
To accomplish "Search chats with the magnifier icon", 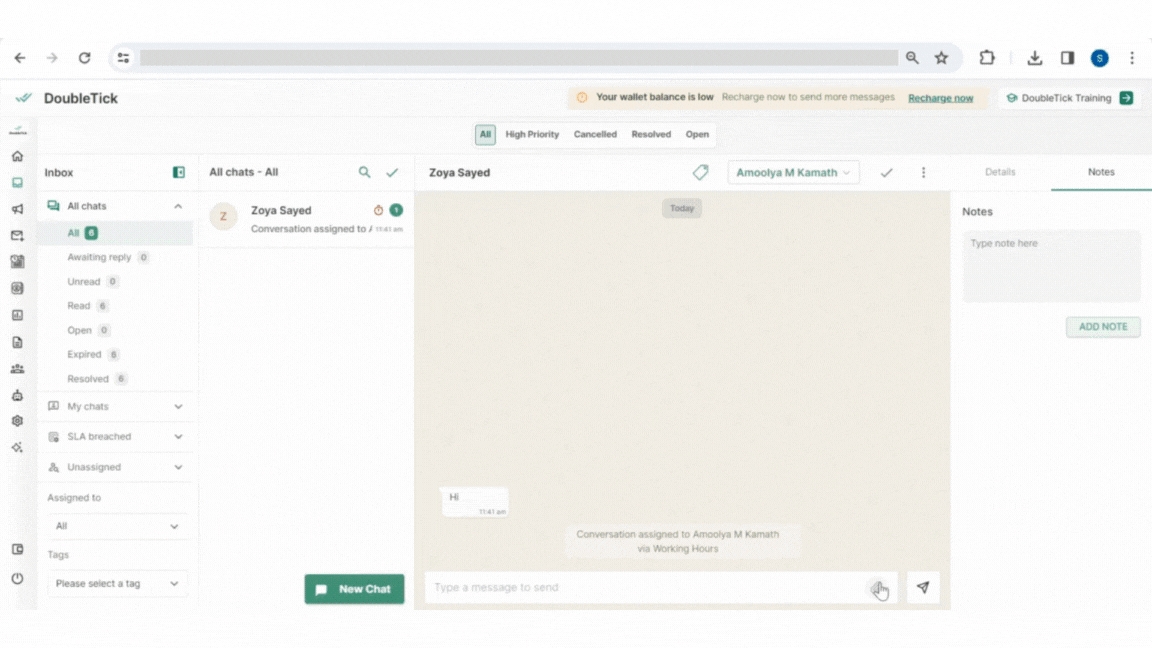I will pyautogui.click(x=365, y=173).
